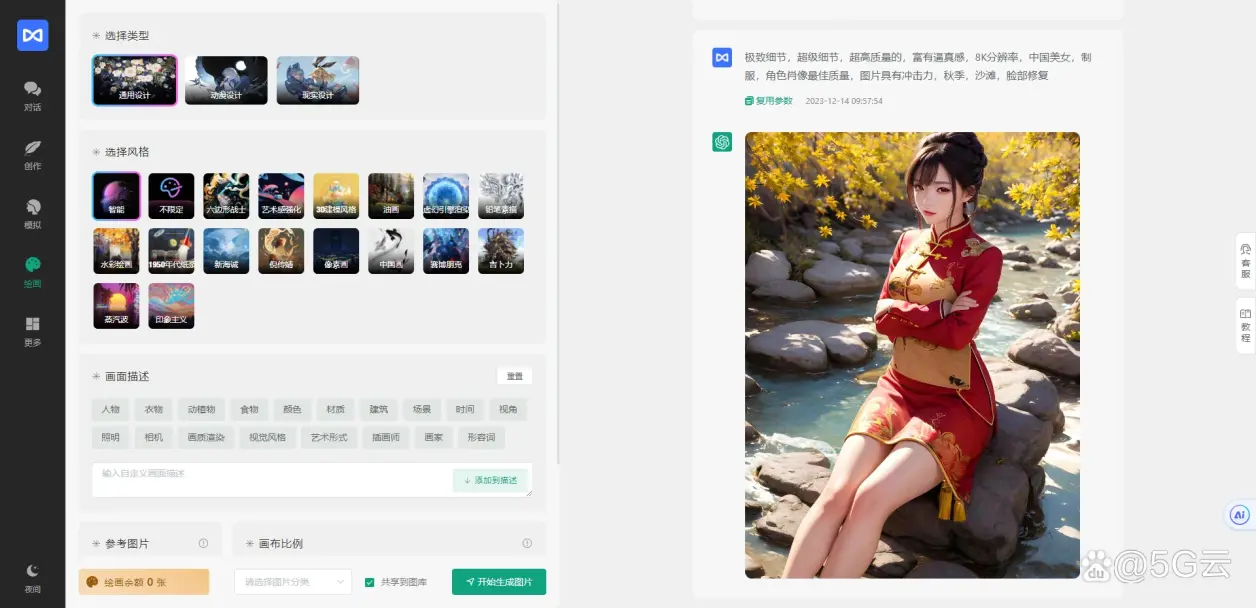This screenshot has width=1256, height=608.
Task: Open the 对话 chat section in sidebar
Action: point(32,95)
